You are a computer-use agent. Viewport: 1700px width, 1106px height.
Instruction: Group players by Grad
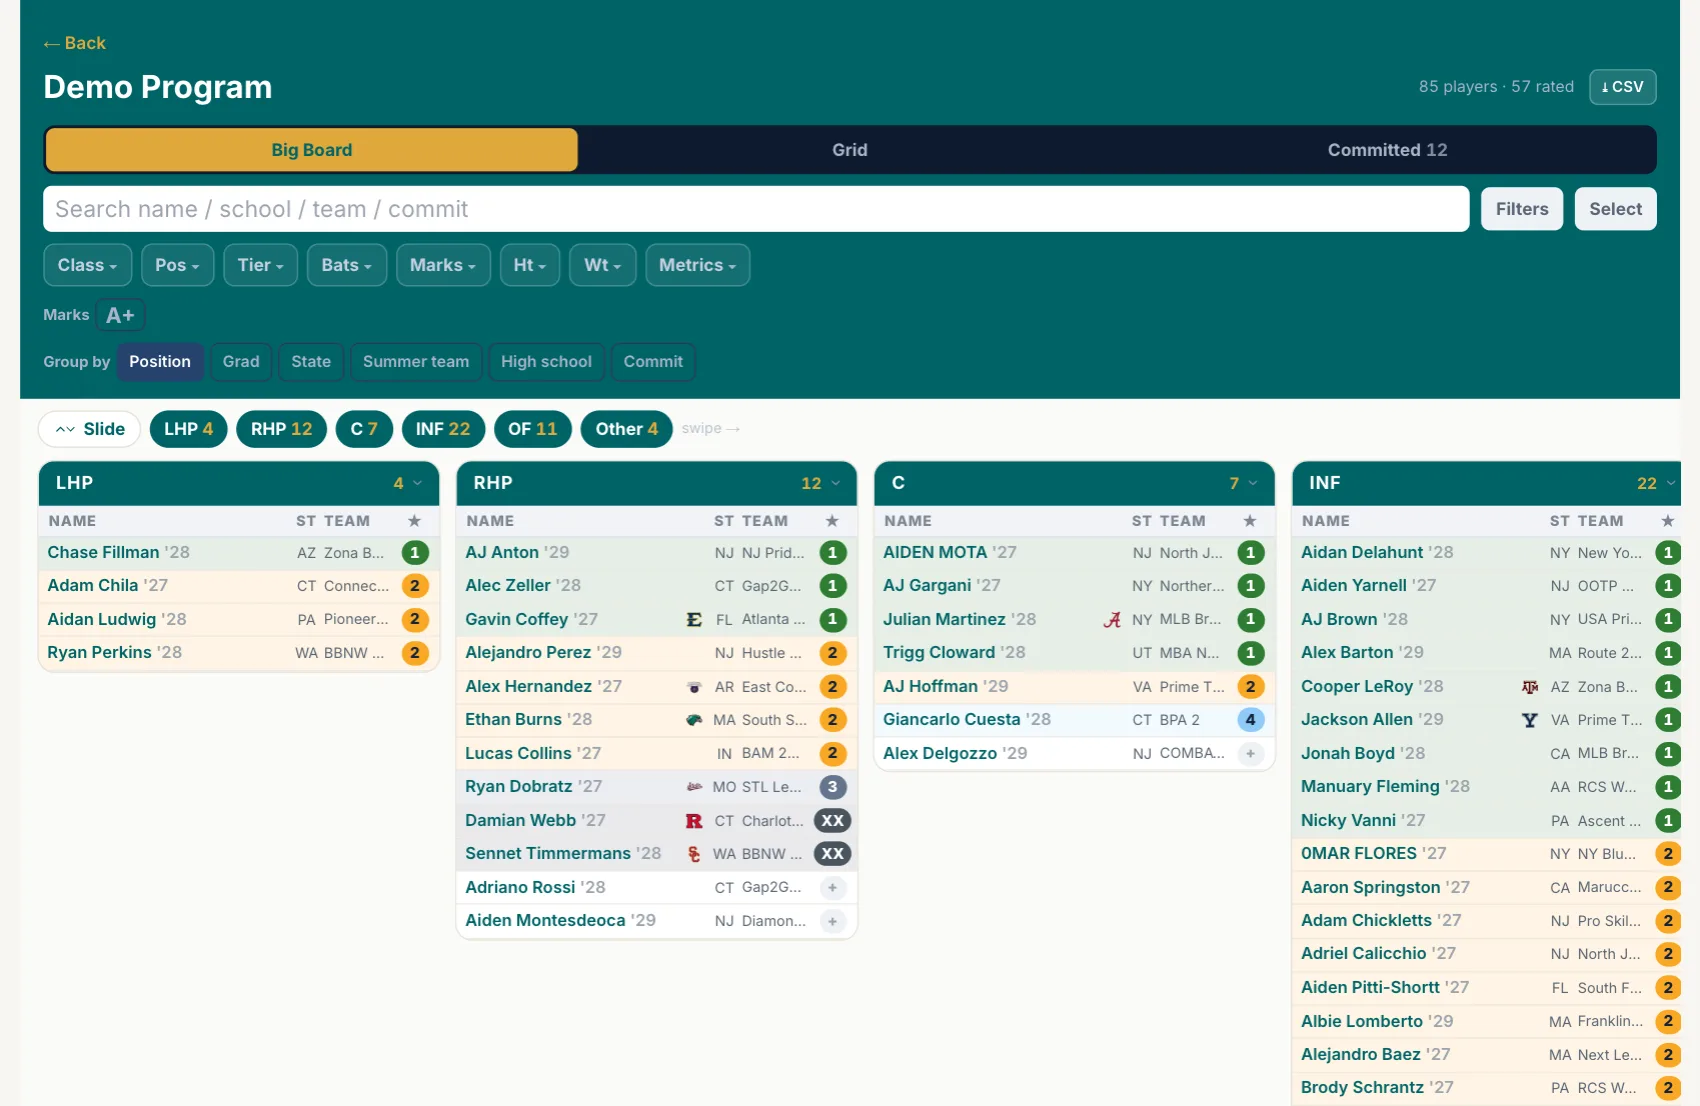241,362
